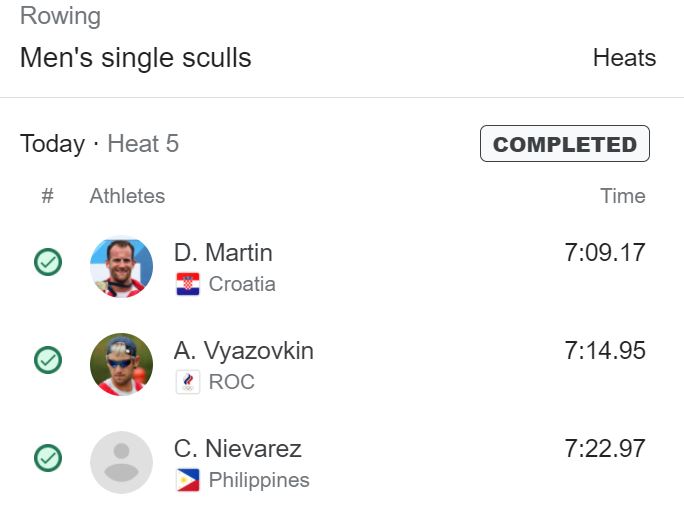The height and width of the screenshot is (506, 684).
Task: Open athlete A. Vyazovkin's name link
Action: pos(244,351)
